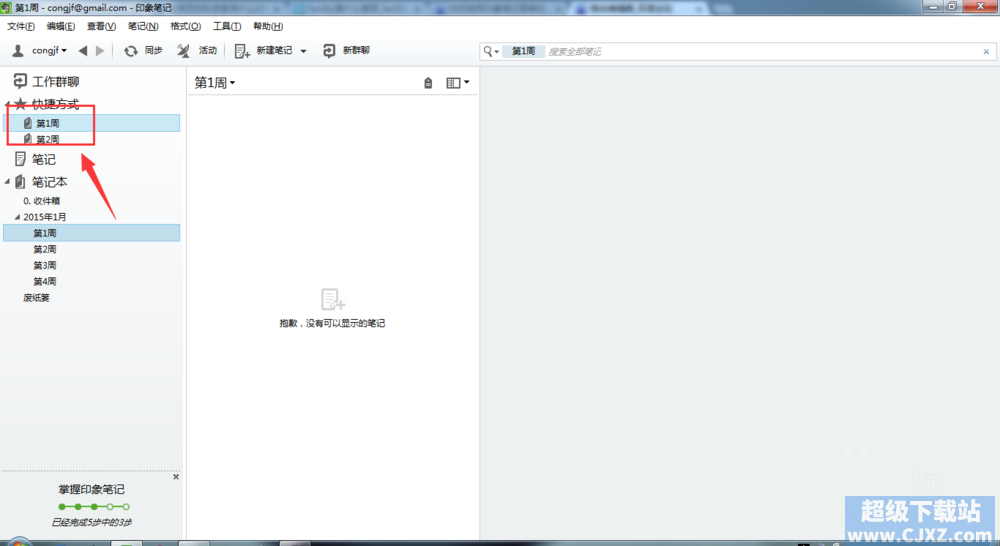Click the search magnifier dropdown
The width and height of the screenshot is (1000, 546).
coord(490,51)
